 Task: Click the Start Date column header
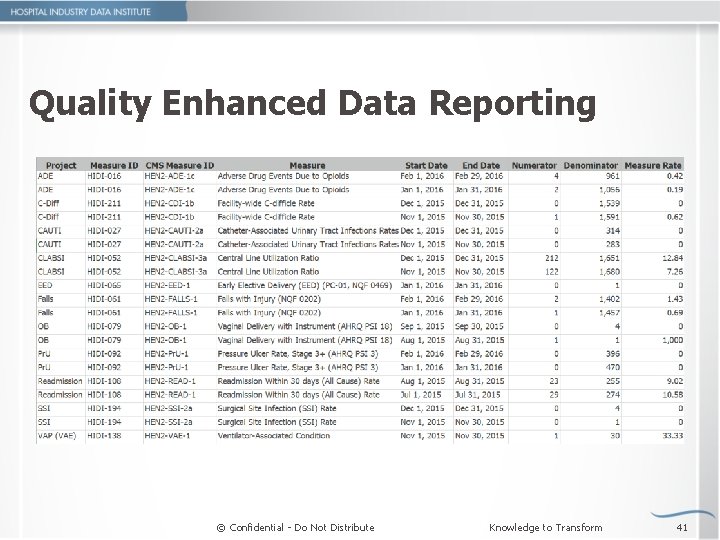tap(426, 165)
